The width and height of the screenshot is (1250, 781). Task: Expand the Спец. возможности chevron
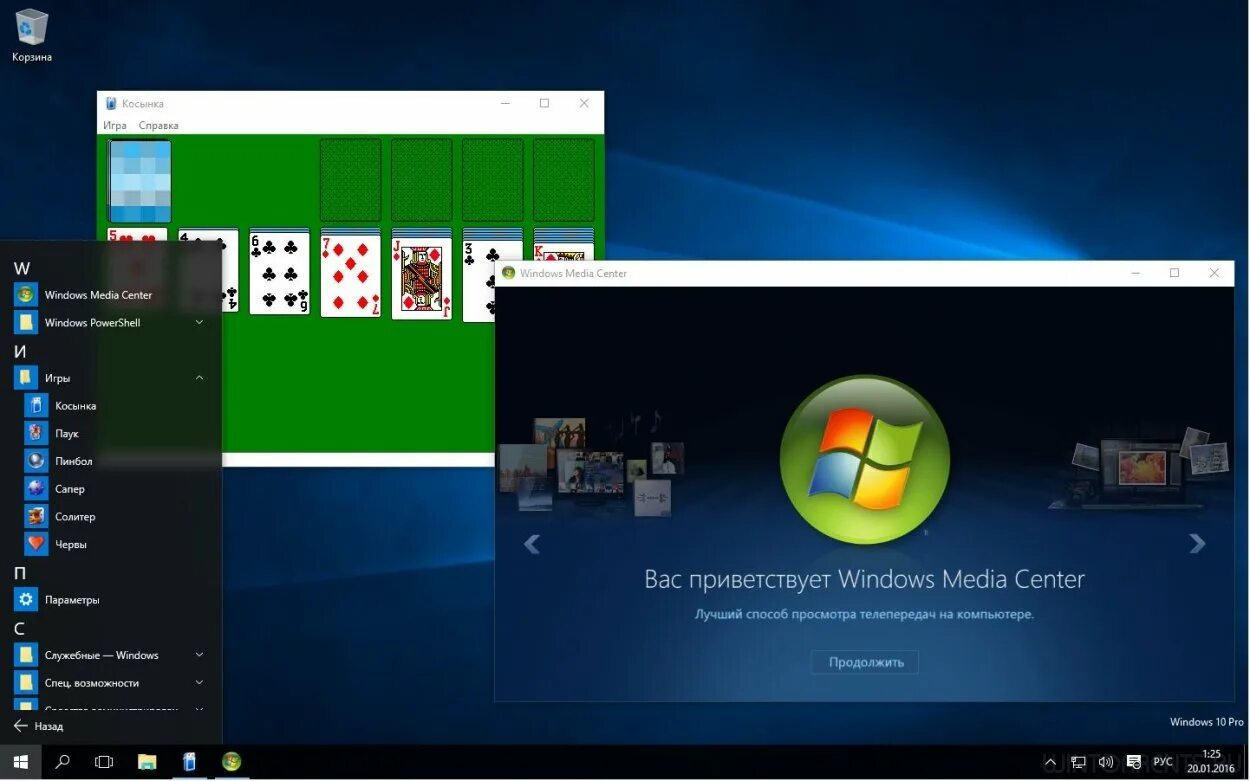coord(199,683)
